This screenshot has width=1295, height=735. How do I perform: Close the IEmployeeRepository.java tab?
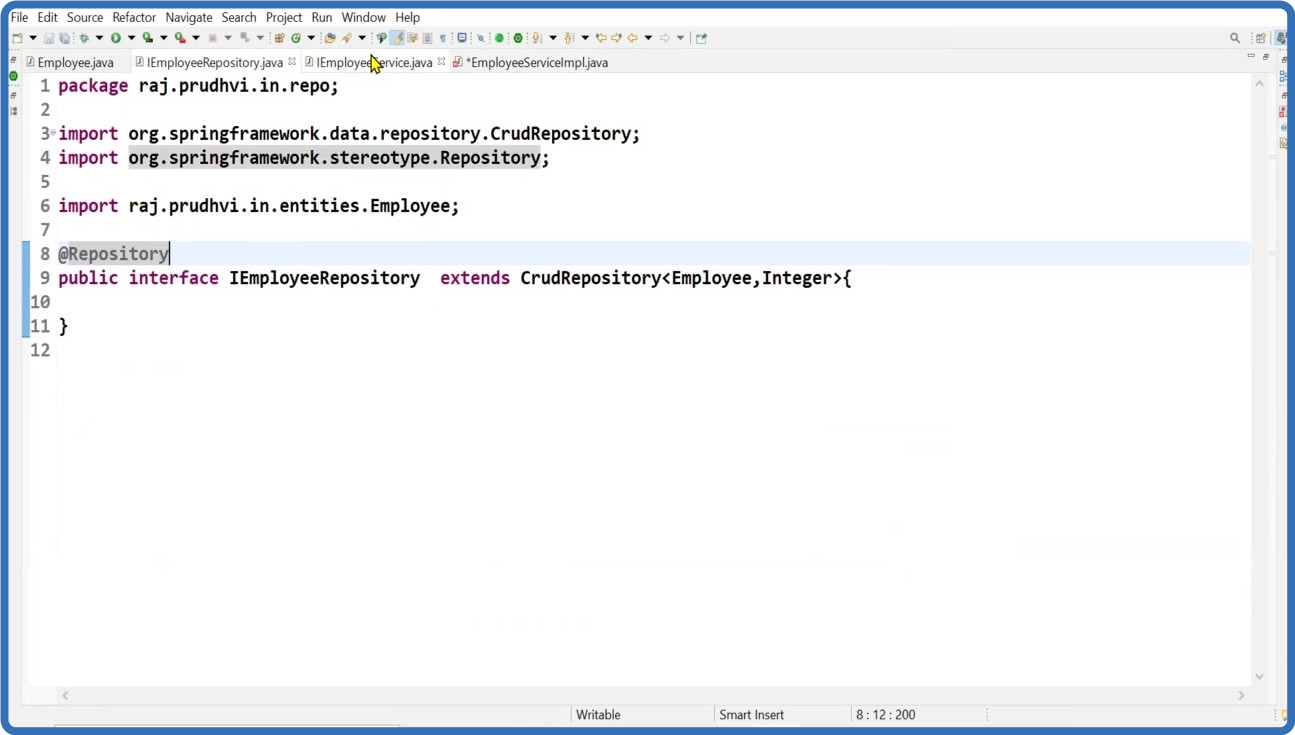(x=293, y=62)
